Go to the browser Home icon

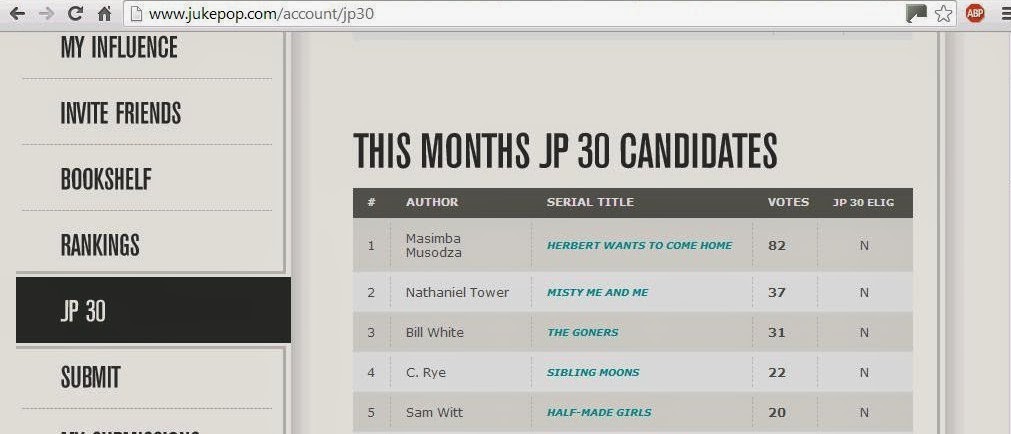point(104,14)
